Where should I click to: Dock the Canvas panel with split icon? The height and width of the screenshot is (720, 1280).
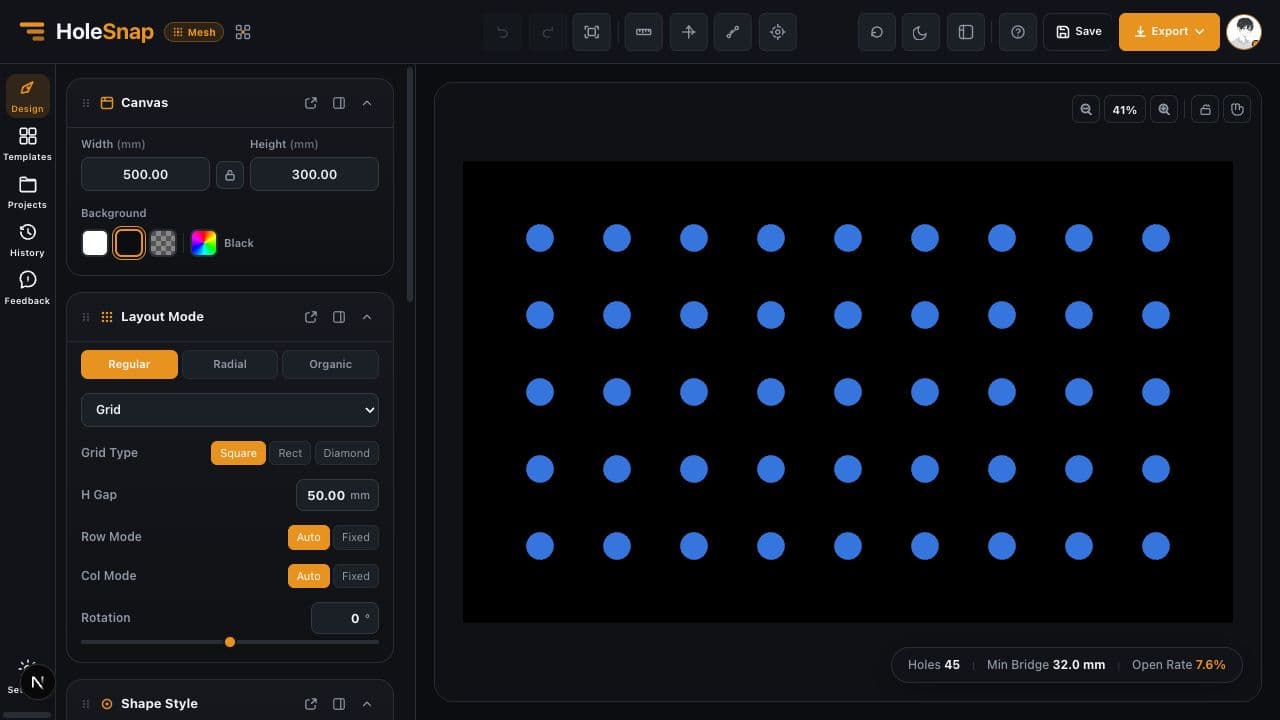click(339, 103)
